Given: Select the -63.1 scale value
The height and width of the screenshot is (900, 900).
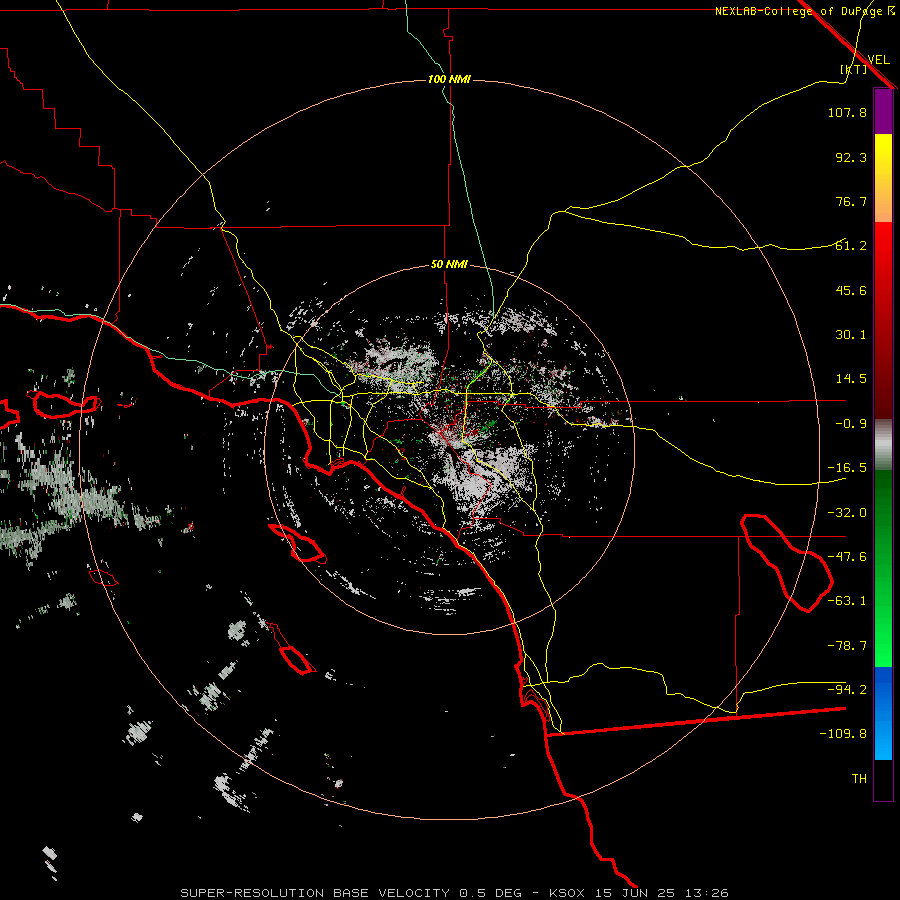Looking at the screenshot, I should [847, 601].
